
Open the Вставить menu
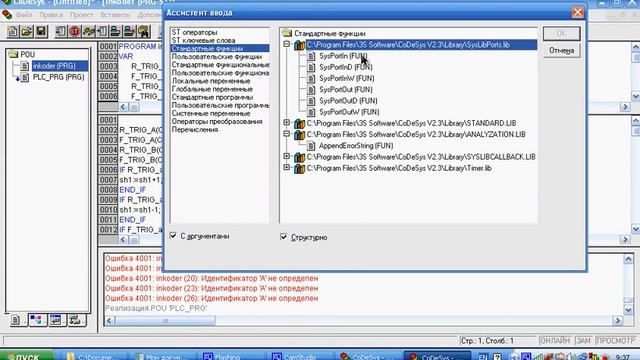115,15
